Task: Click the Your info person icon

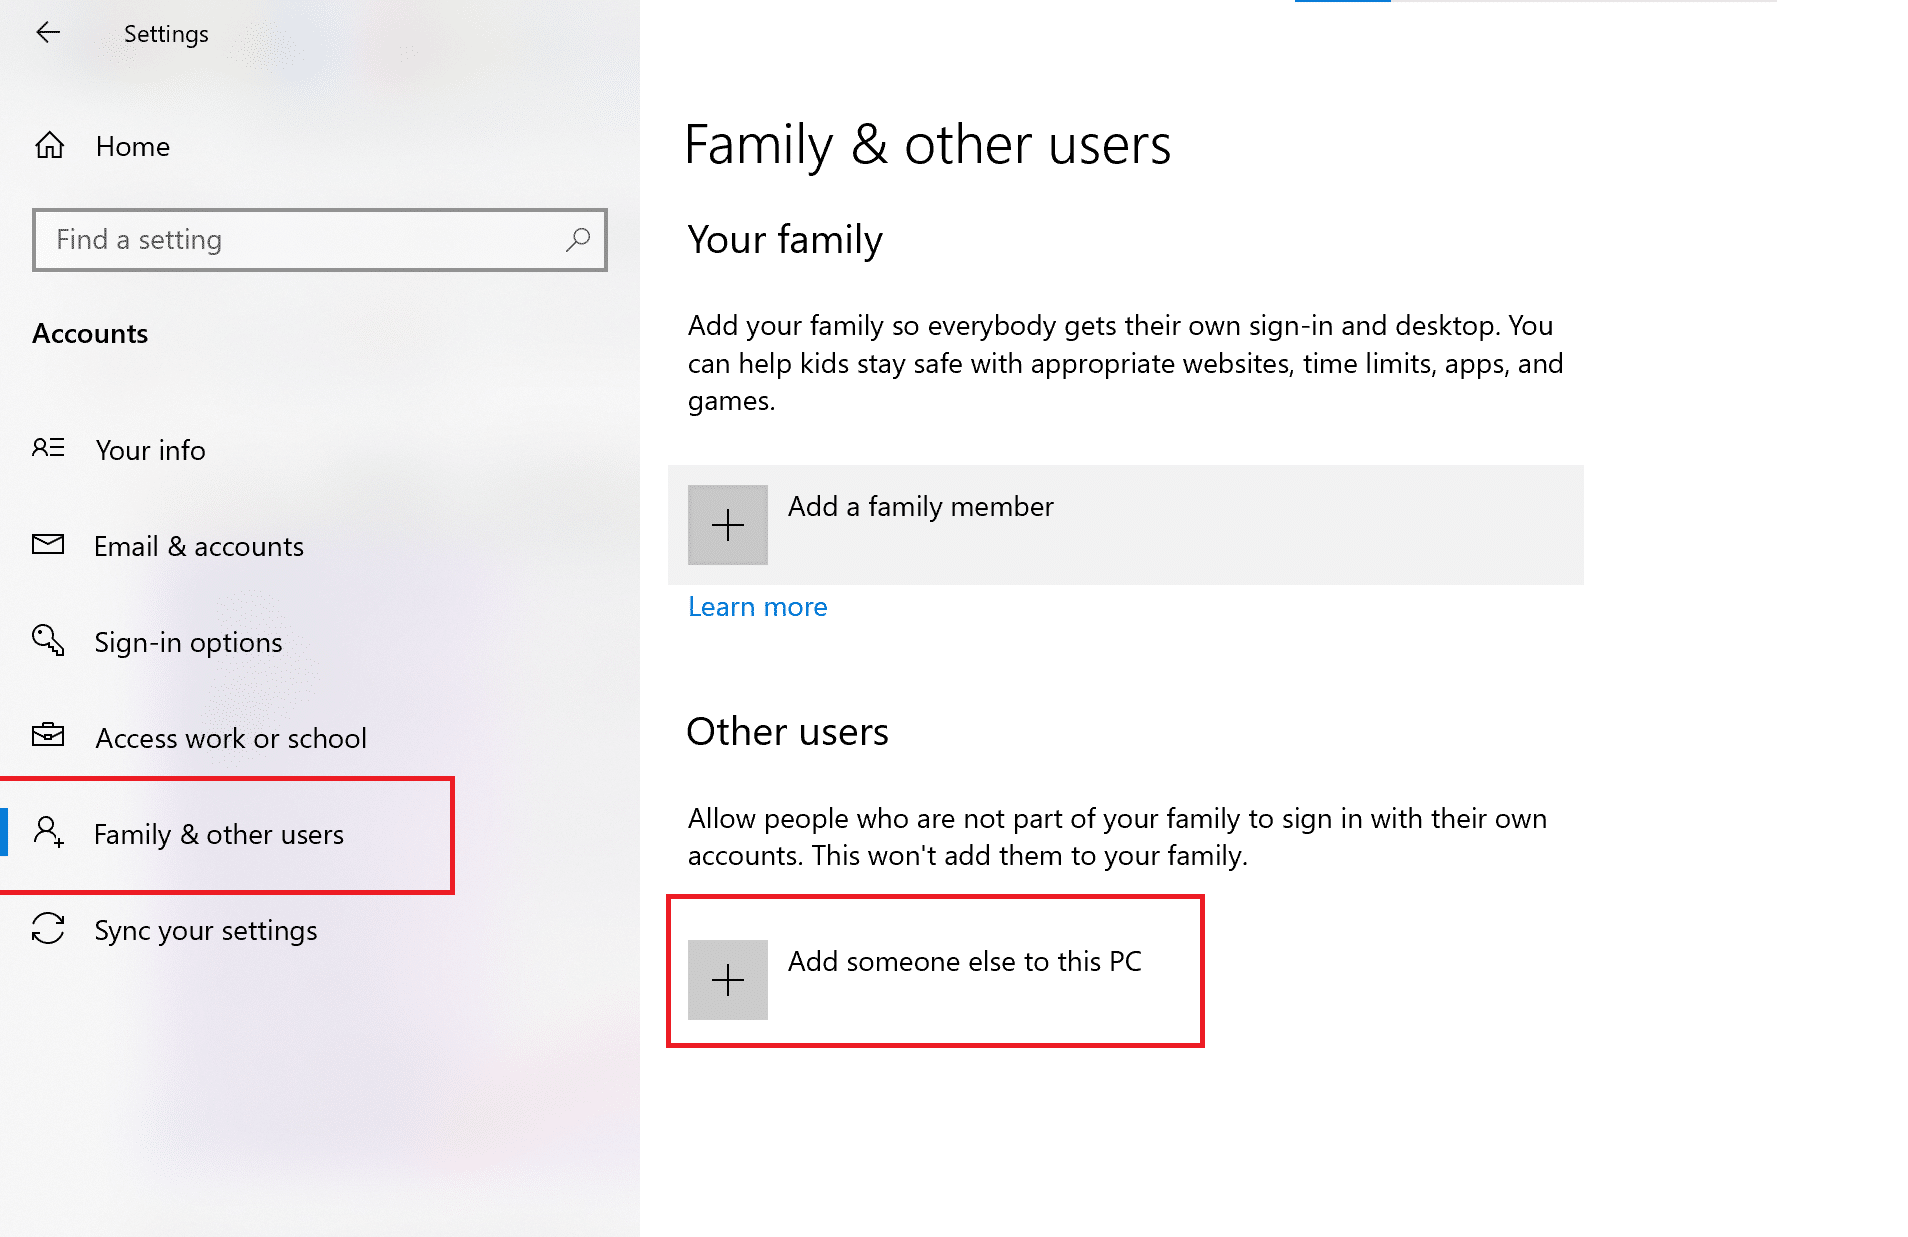Action: 47,449
